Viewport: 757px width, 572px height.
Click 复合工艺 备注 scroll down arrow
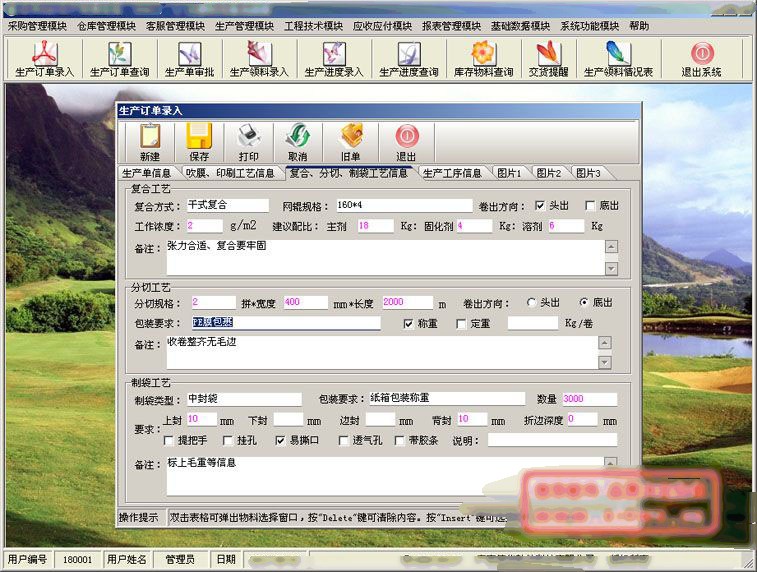pyautogui.click(x=611, y=268)
